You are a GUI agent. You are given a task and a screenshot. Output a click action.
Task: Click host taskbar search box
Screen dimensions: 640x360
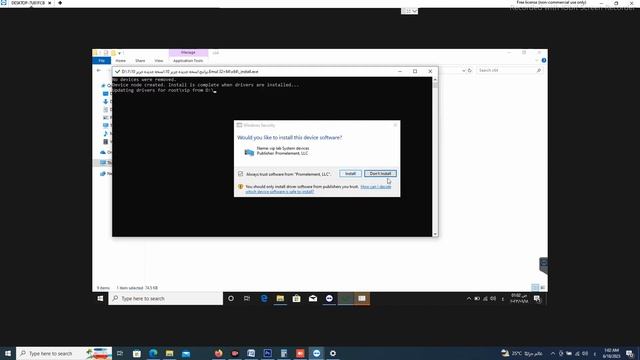(64, 353)
